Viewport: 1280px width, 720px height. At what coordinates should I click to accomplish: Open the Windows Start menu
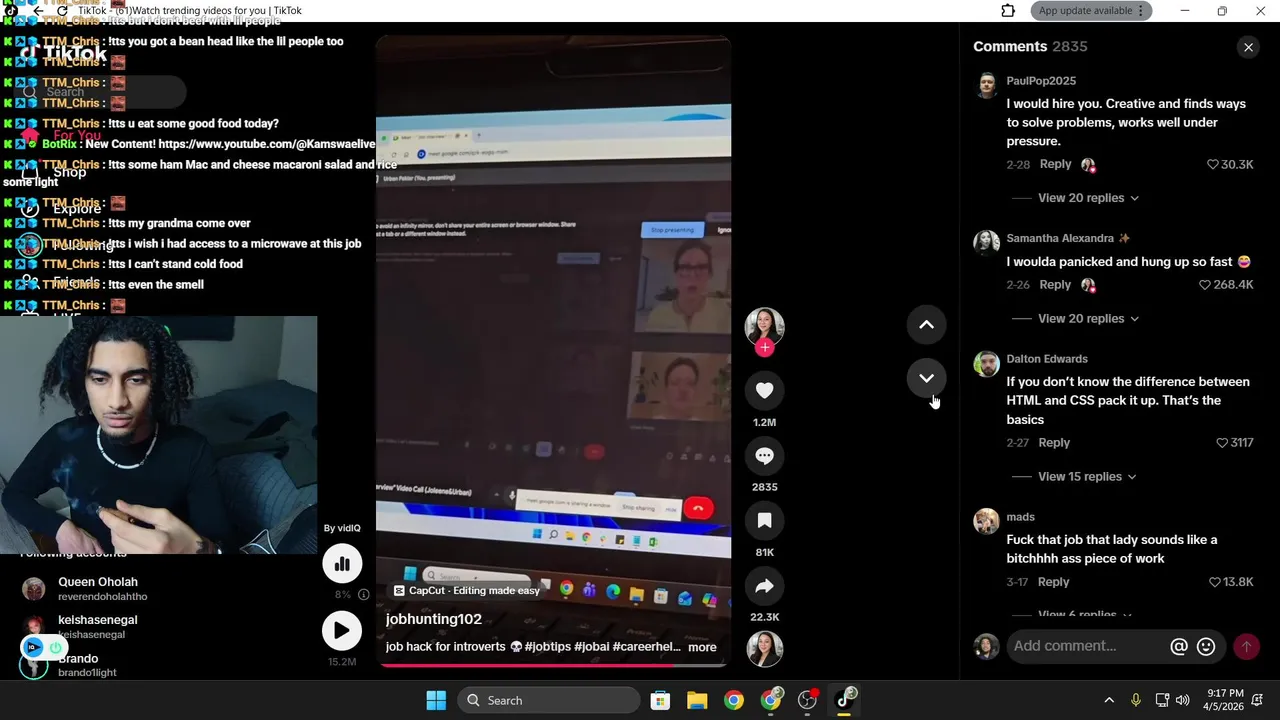pyautogui.click(x=436, y=701)
